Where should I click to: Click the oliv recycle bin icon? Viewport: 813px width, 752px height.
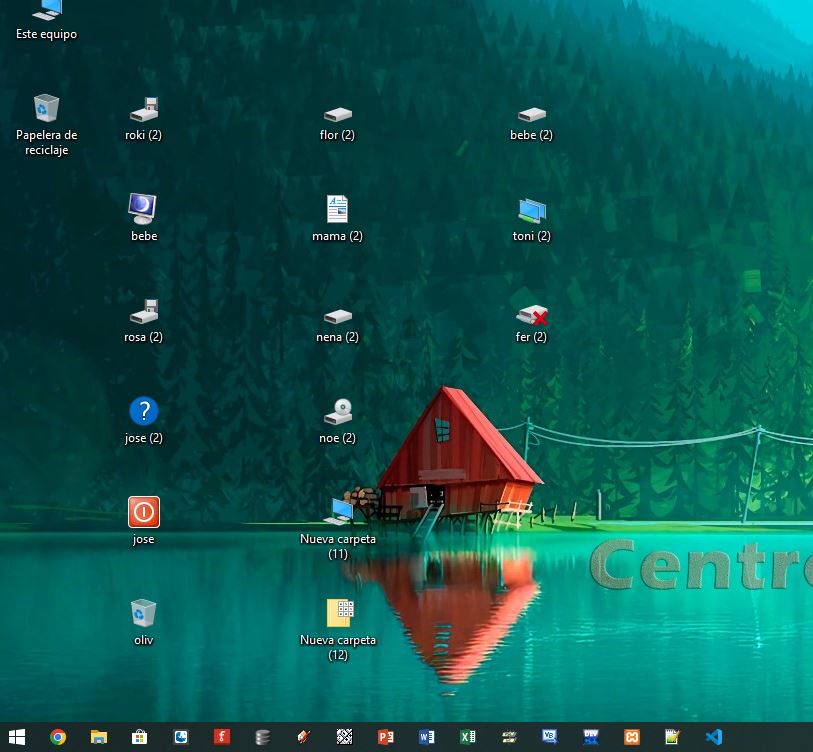pyautogui.click(x=144, y=612)
